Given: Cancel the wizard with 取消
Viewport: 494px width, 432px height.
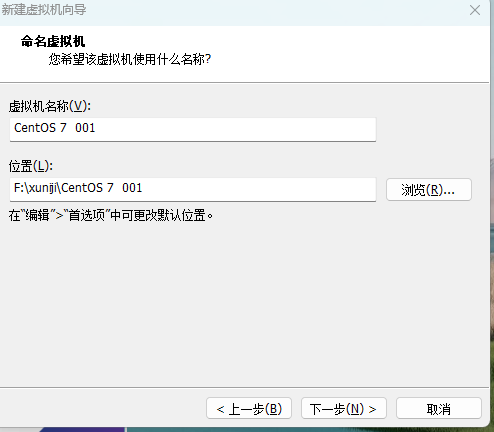Looking at the screenshot, I should click(x=439, y=408).
